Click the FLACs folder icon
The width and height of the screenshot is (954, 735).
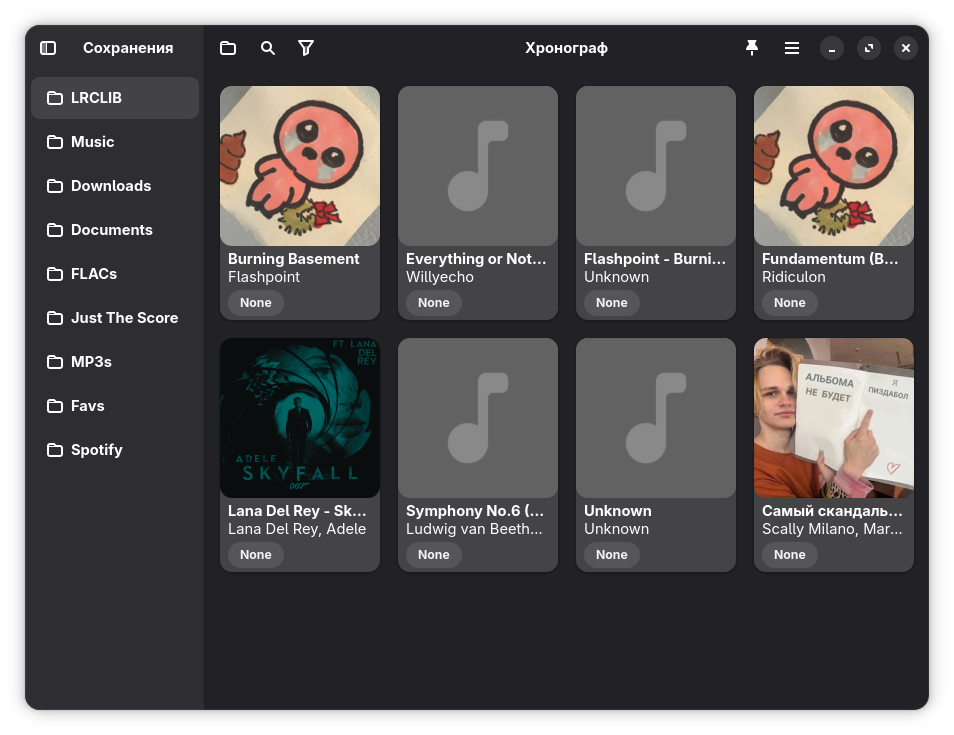55,274
